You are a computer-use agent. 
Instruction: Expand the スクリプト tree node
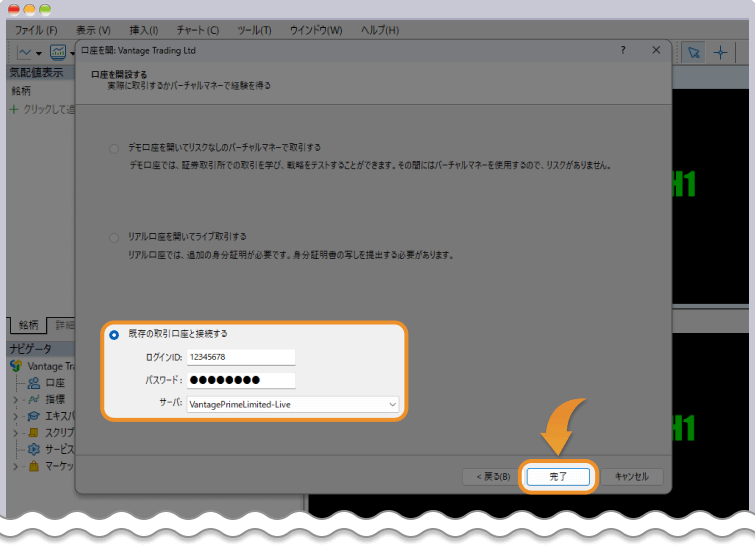[15, 433]
